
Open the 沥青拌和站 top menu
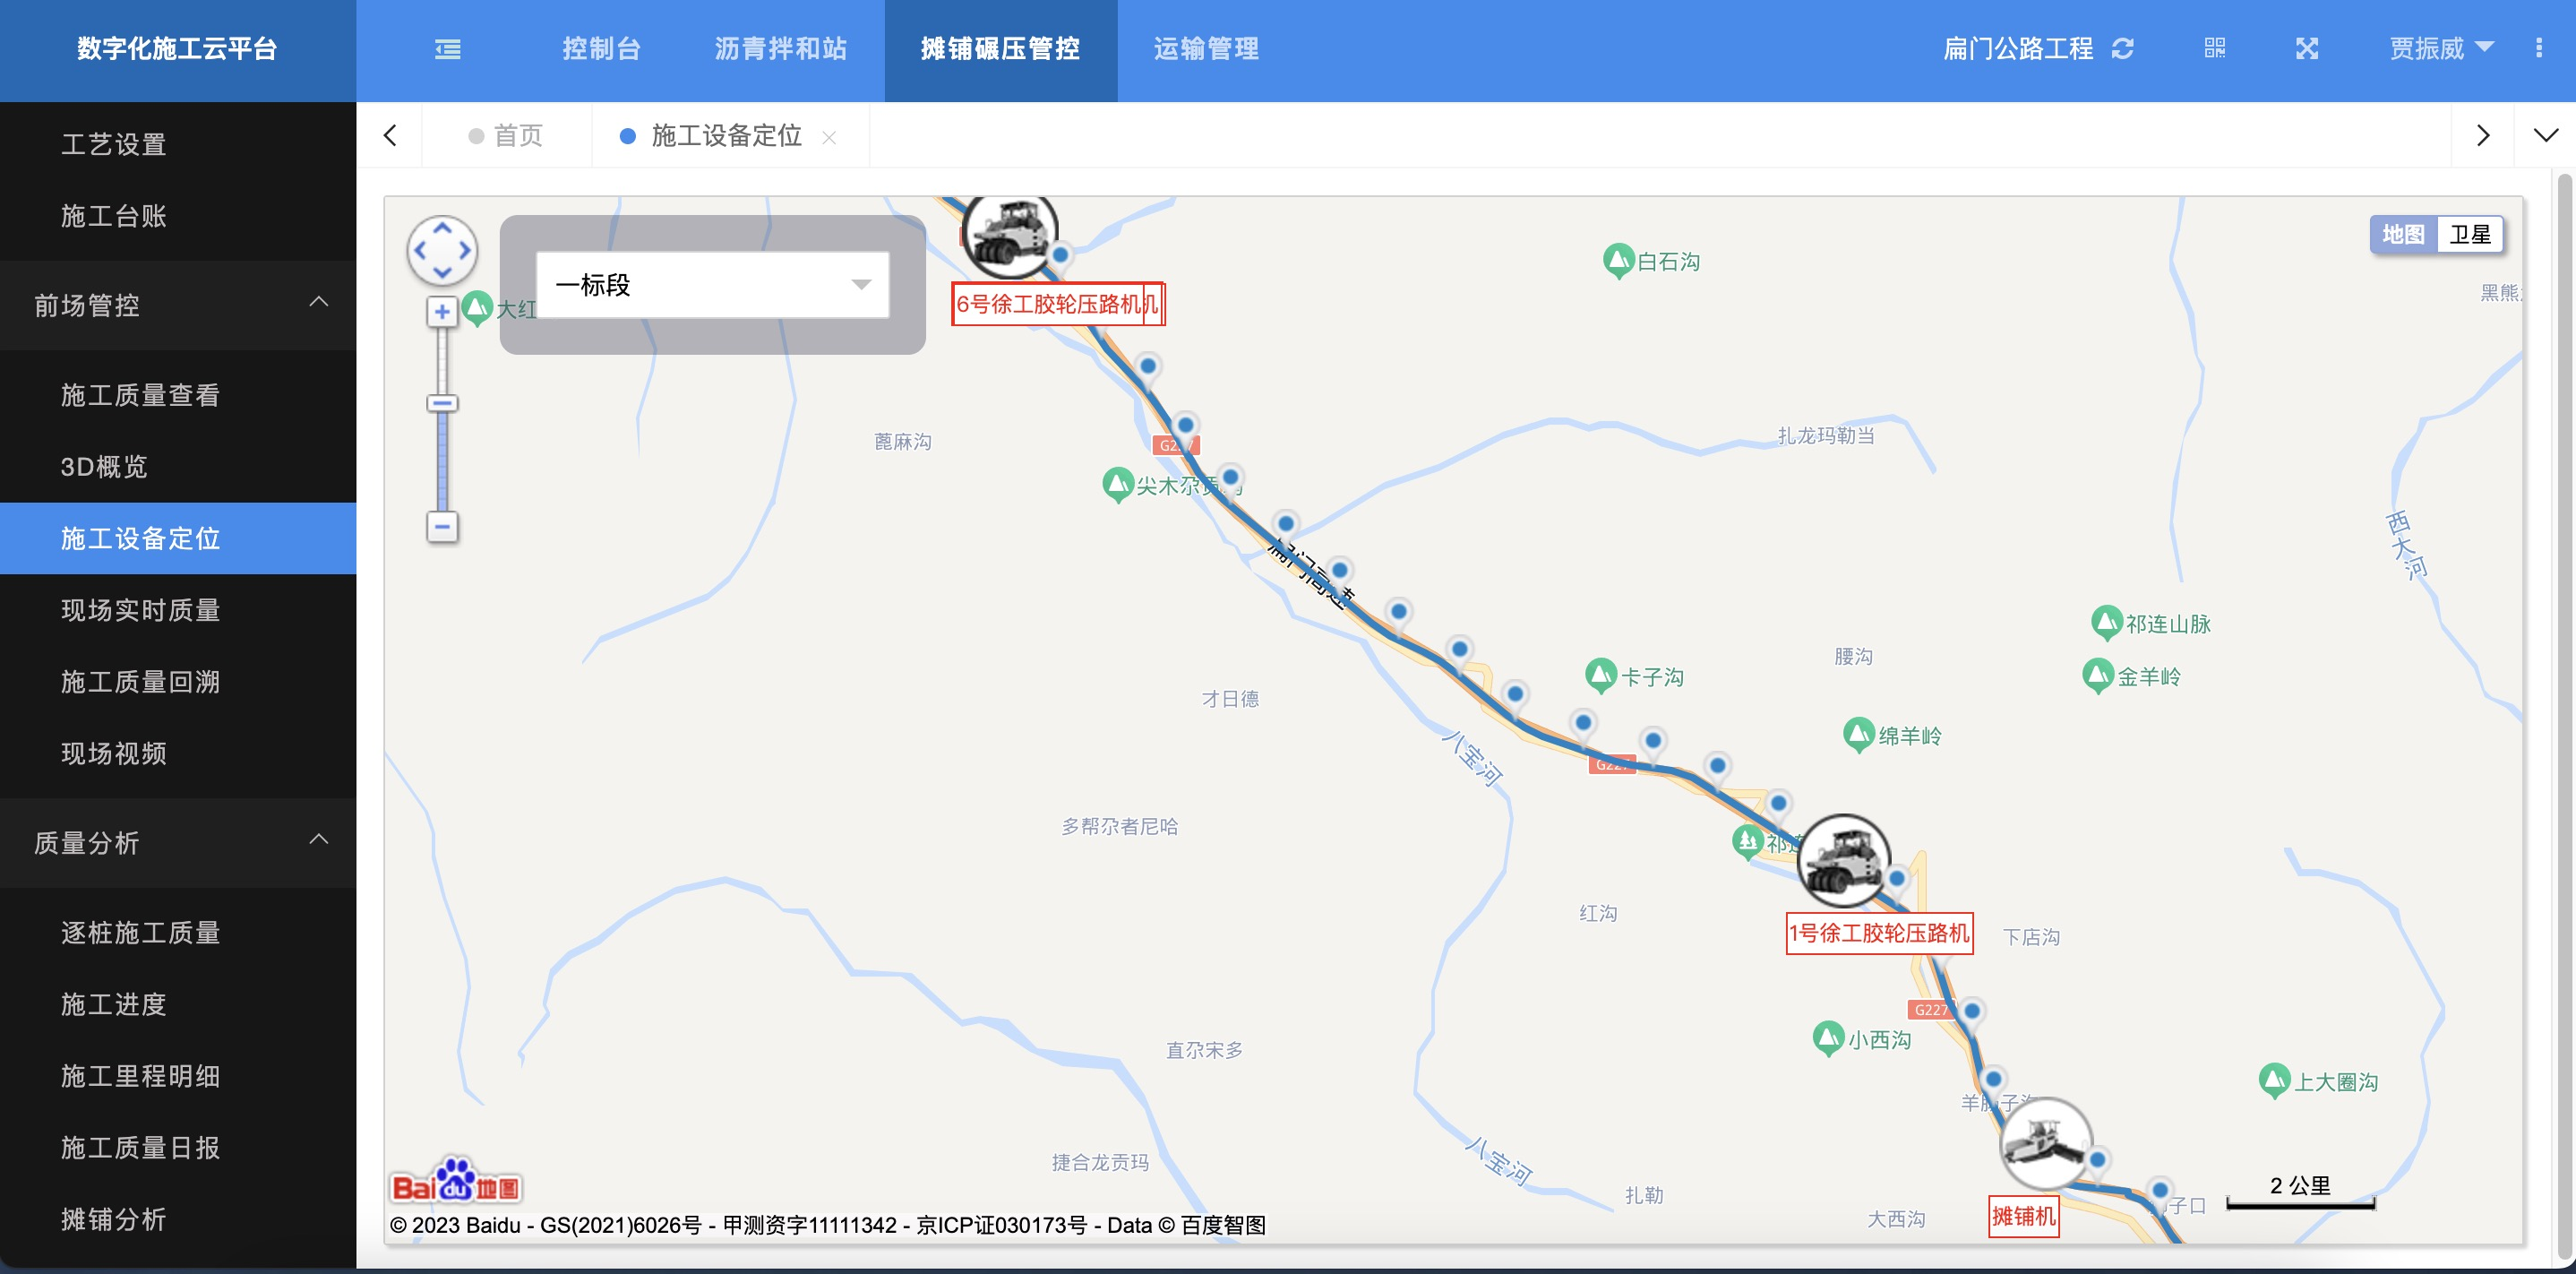(781, 49)
